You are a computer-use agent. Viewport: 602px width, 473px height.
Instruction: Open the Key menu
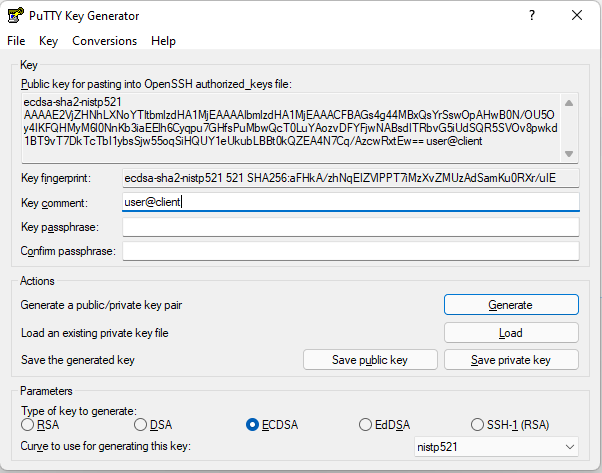(48, 41)
